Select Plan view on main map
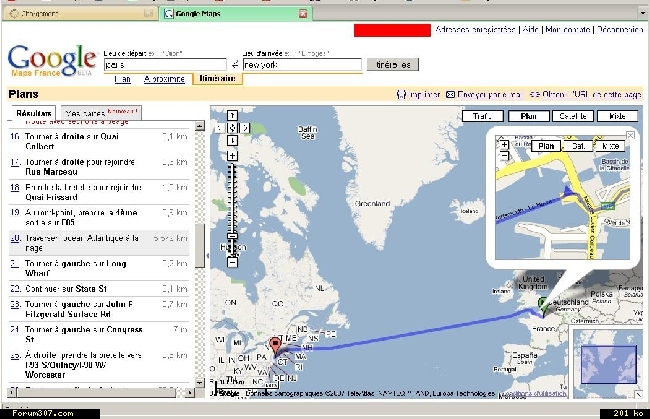The height and width of the screenshot is (419, 650). (529, 116)
